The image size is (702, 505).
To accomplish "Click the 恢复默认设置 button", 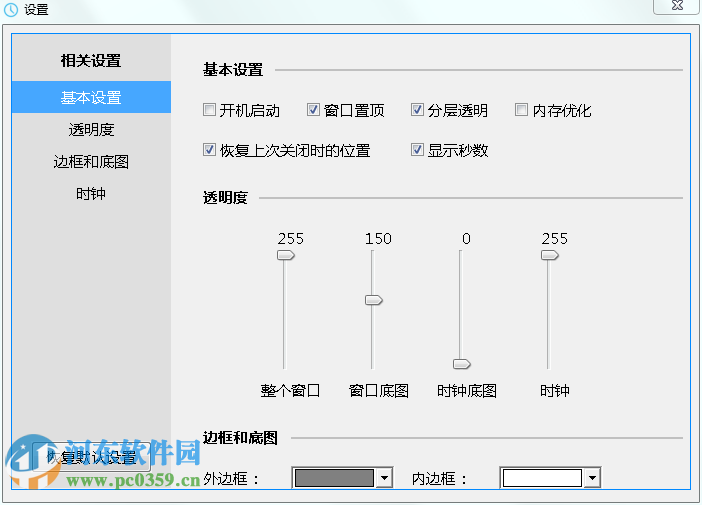I will pyautogui.click(x=91, y=457).
